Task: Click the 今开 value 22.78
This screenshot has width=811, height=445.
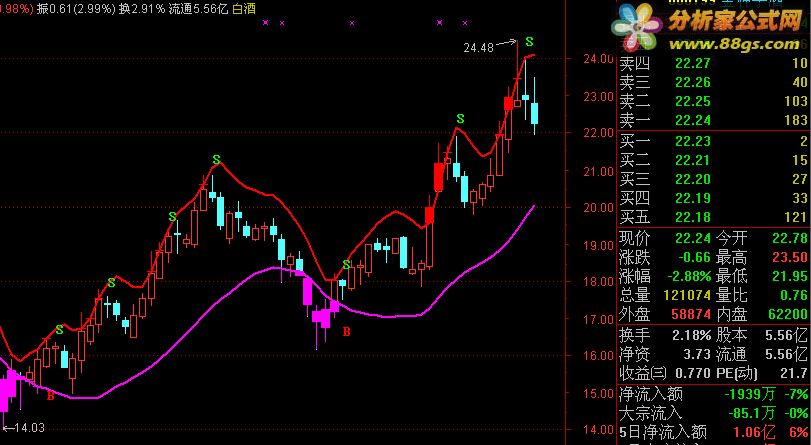Action: (x=790, y=238)
